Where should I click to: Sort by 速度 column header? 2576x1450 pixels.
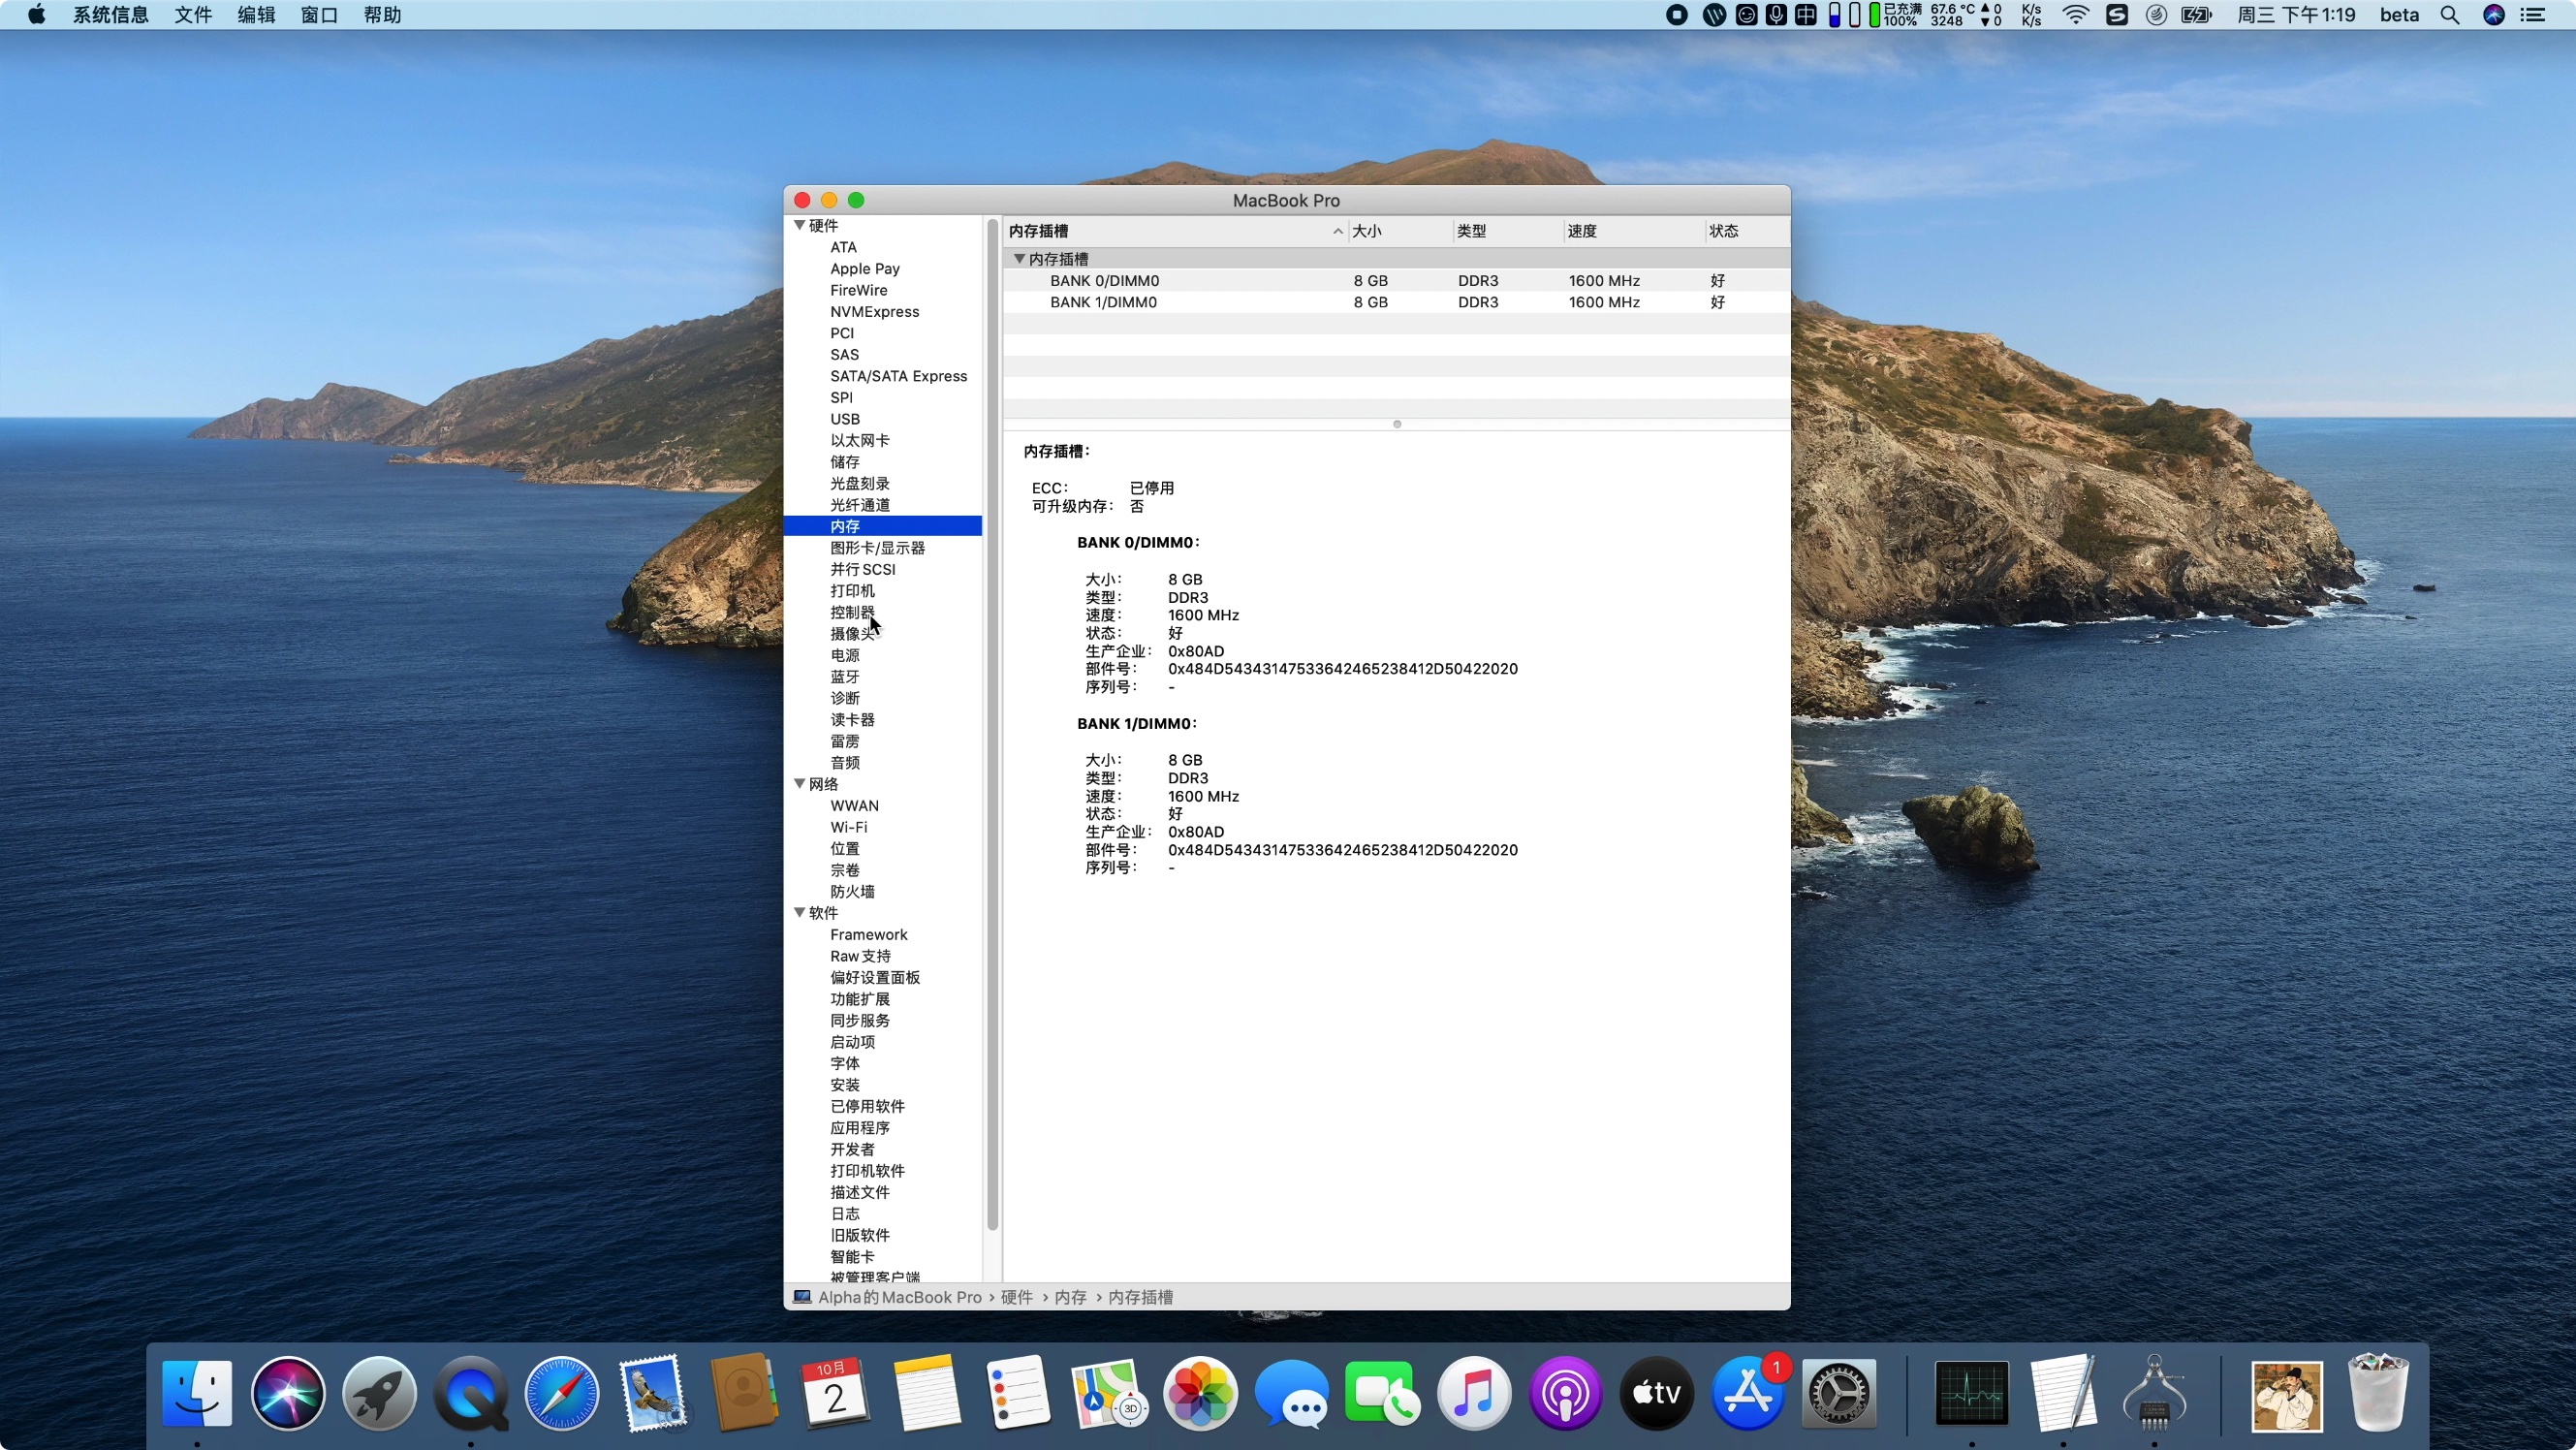click(1633, 231)
